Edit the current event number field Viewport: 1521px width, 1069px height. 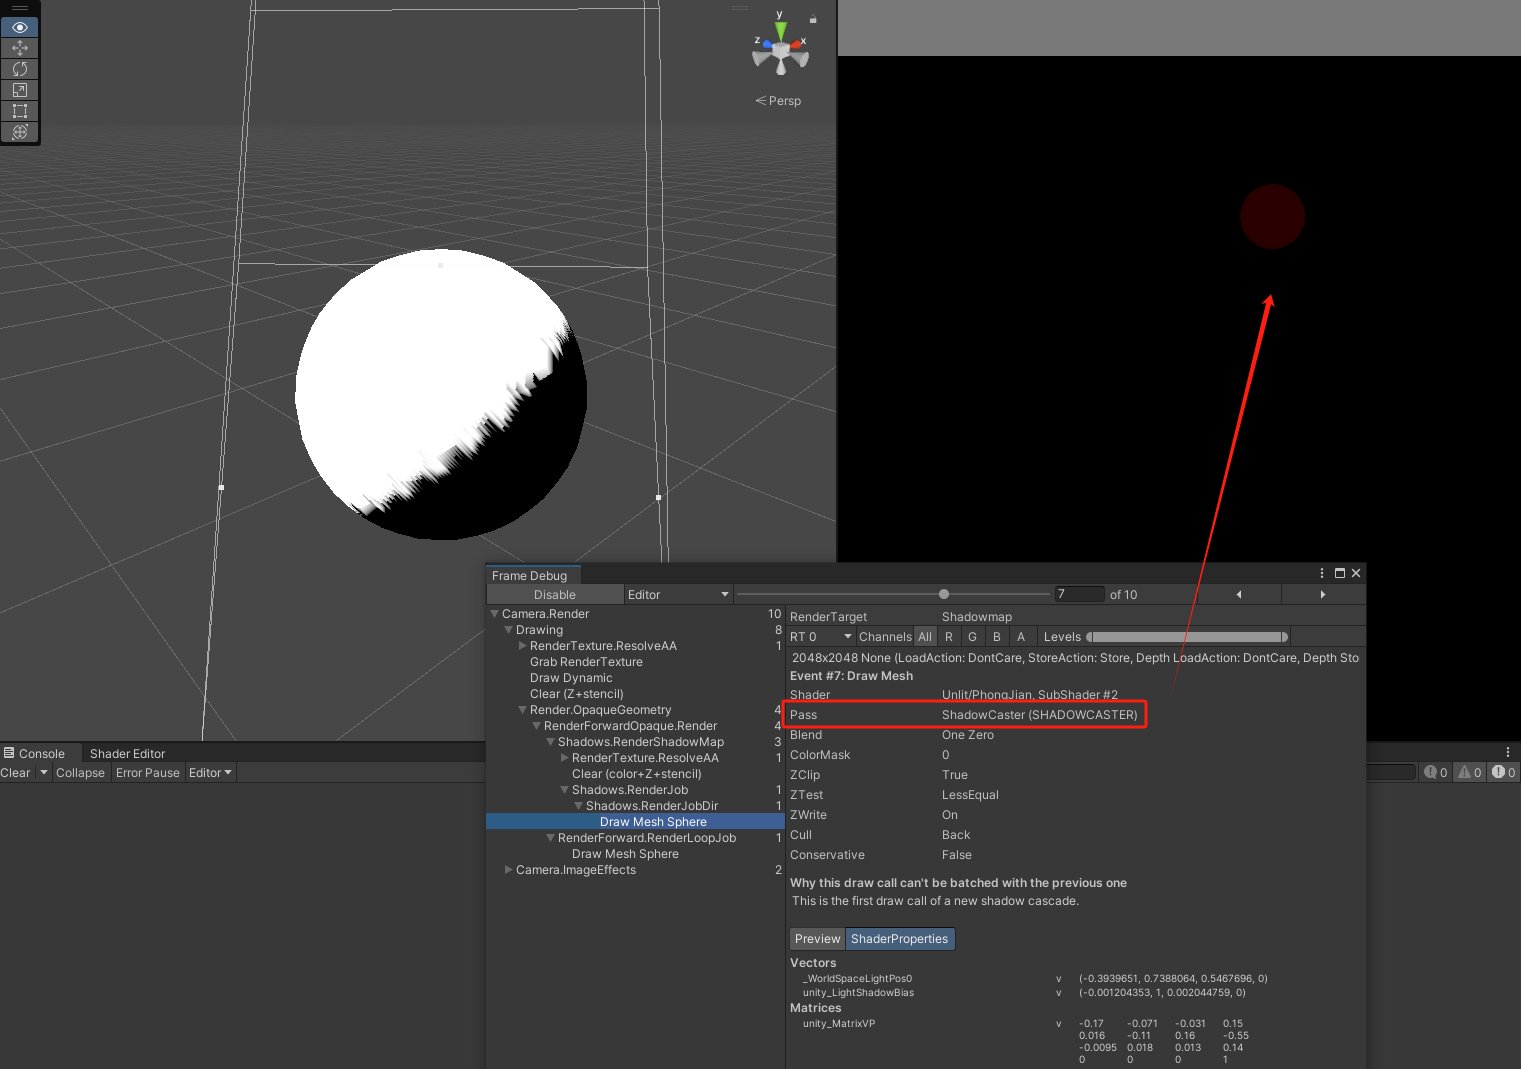(x=1080, y=594)
